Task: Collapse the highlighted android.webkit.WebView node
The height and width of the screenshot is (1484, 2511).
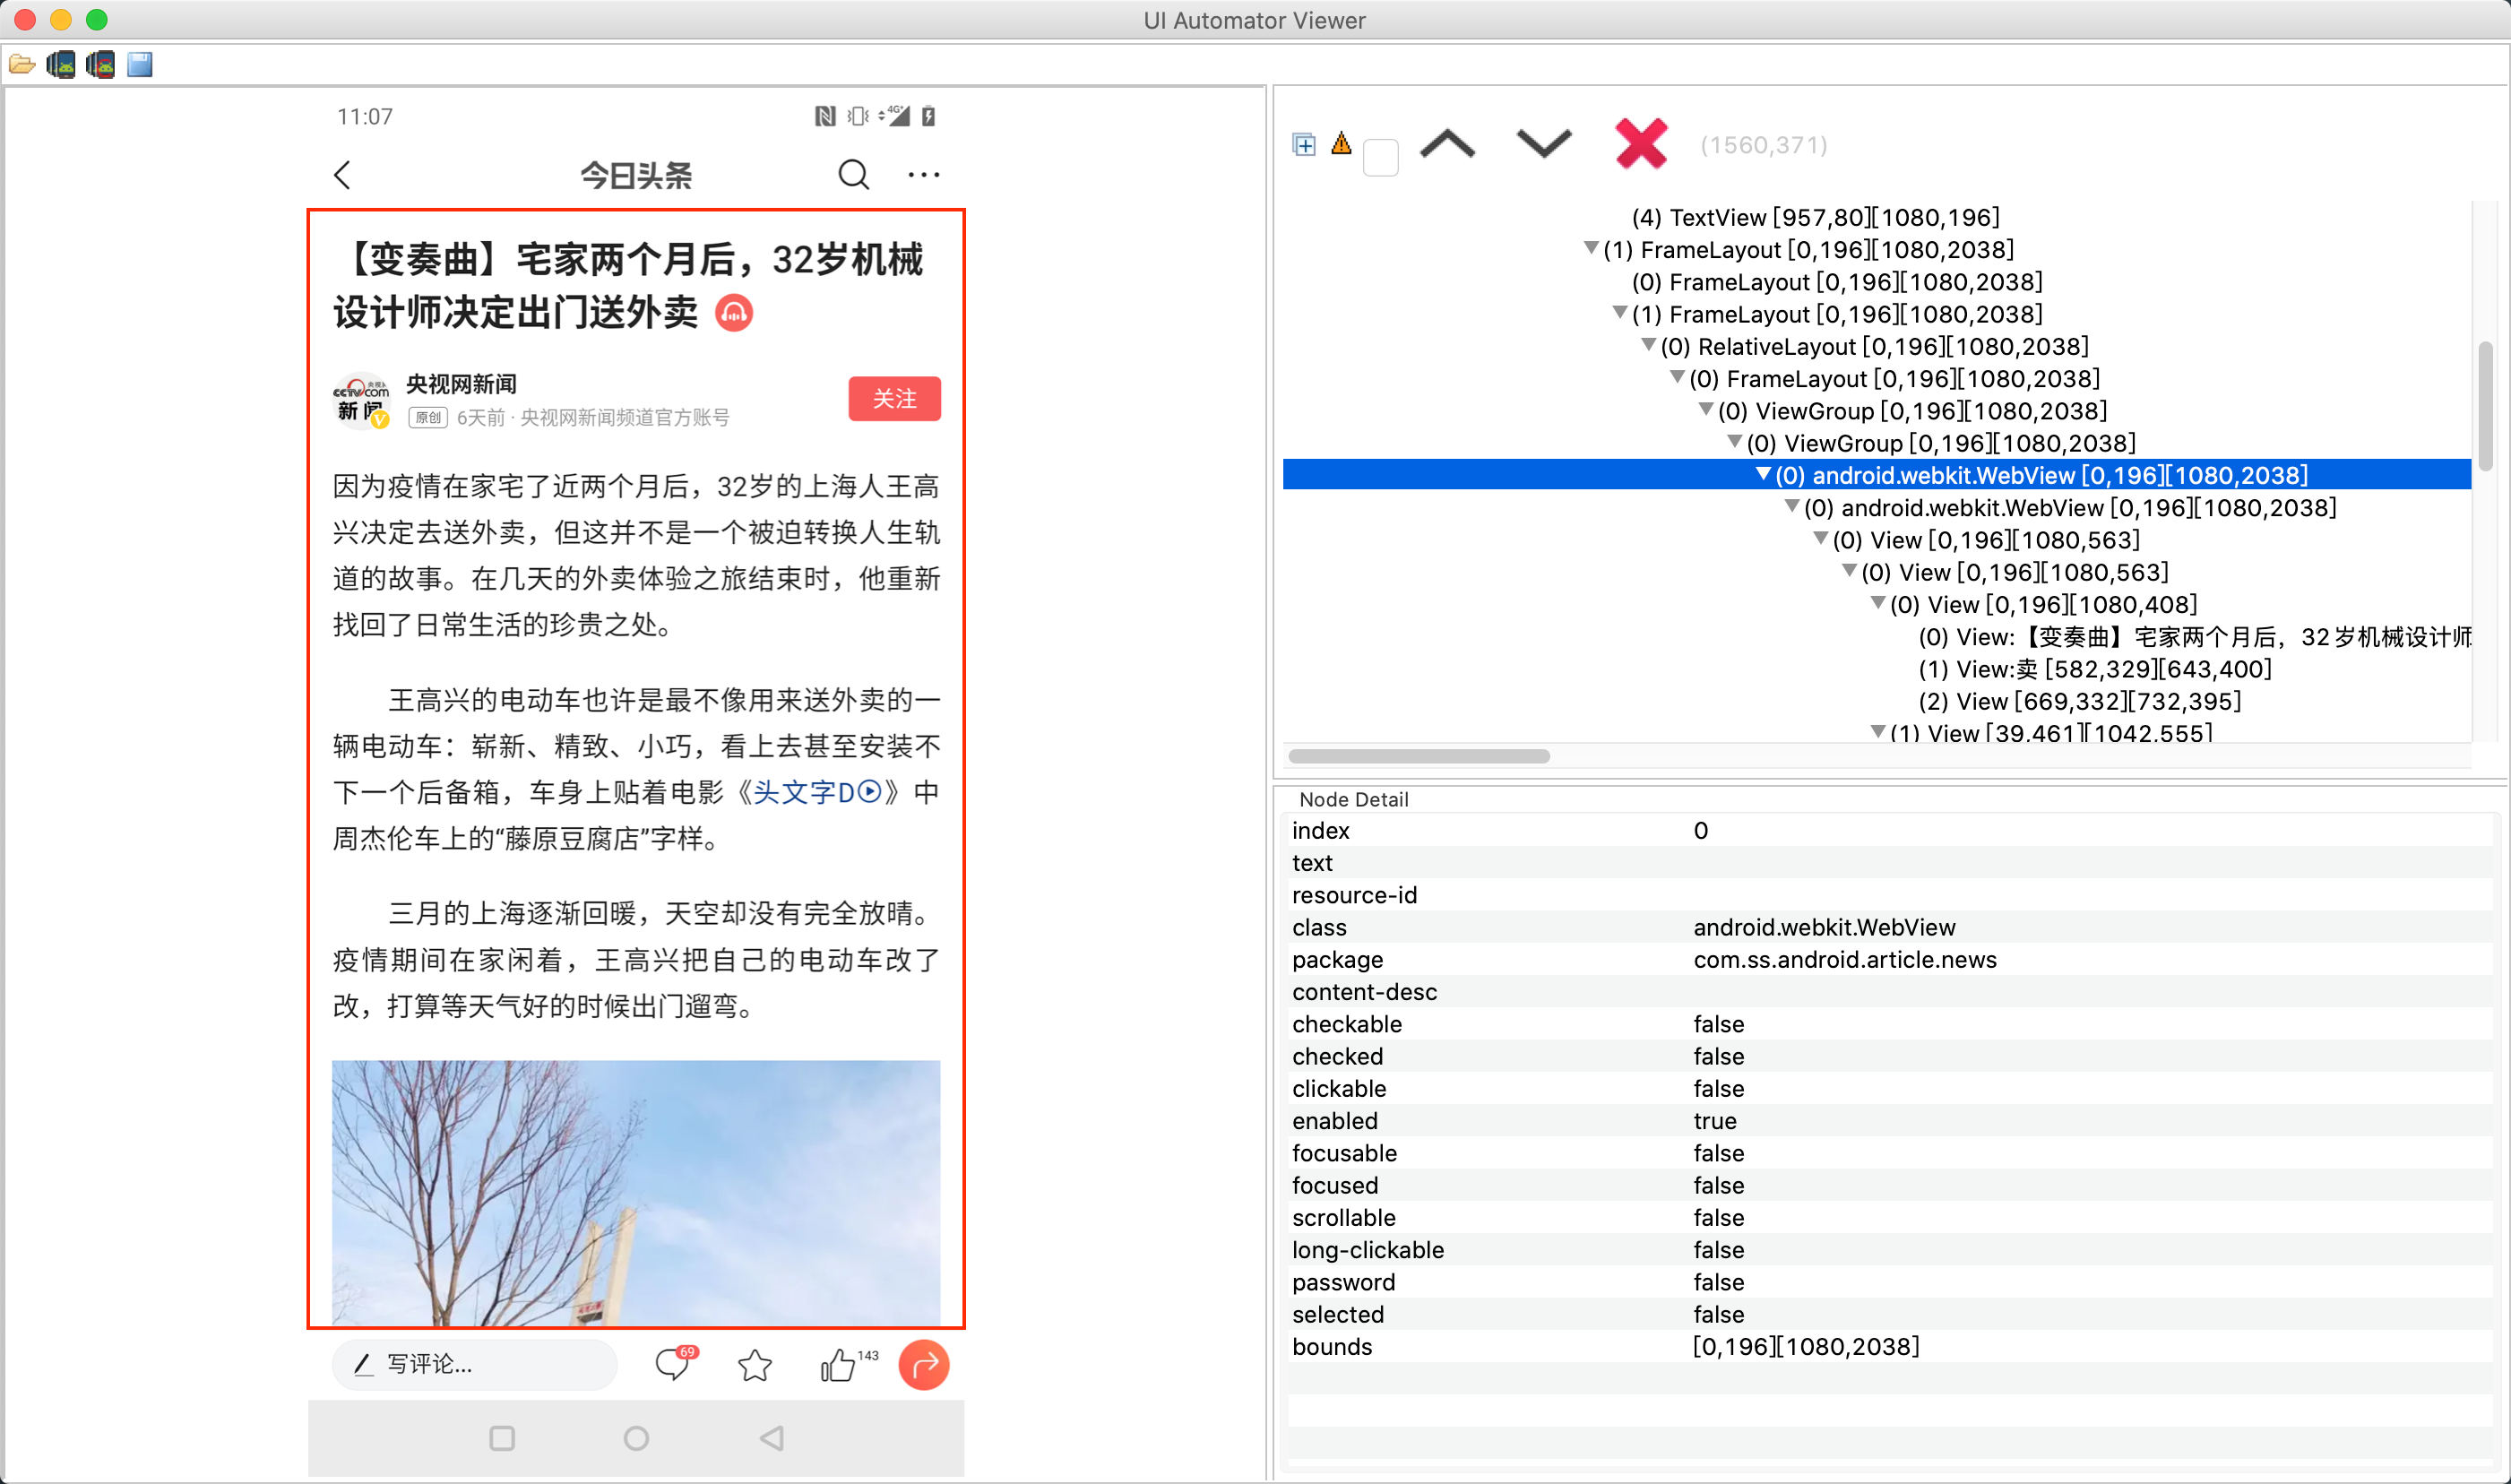Action: coord(1764,474)
